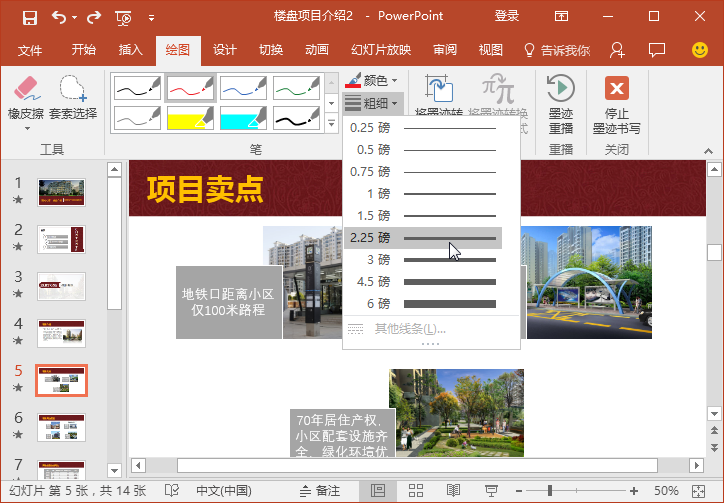The image size is (724, 503).
Task: Click the 告诉我你 tell-me search box
Action: point(557,50)
